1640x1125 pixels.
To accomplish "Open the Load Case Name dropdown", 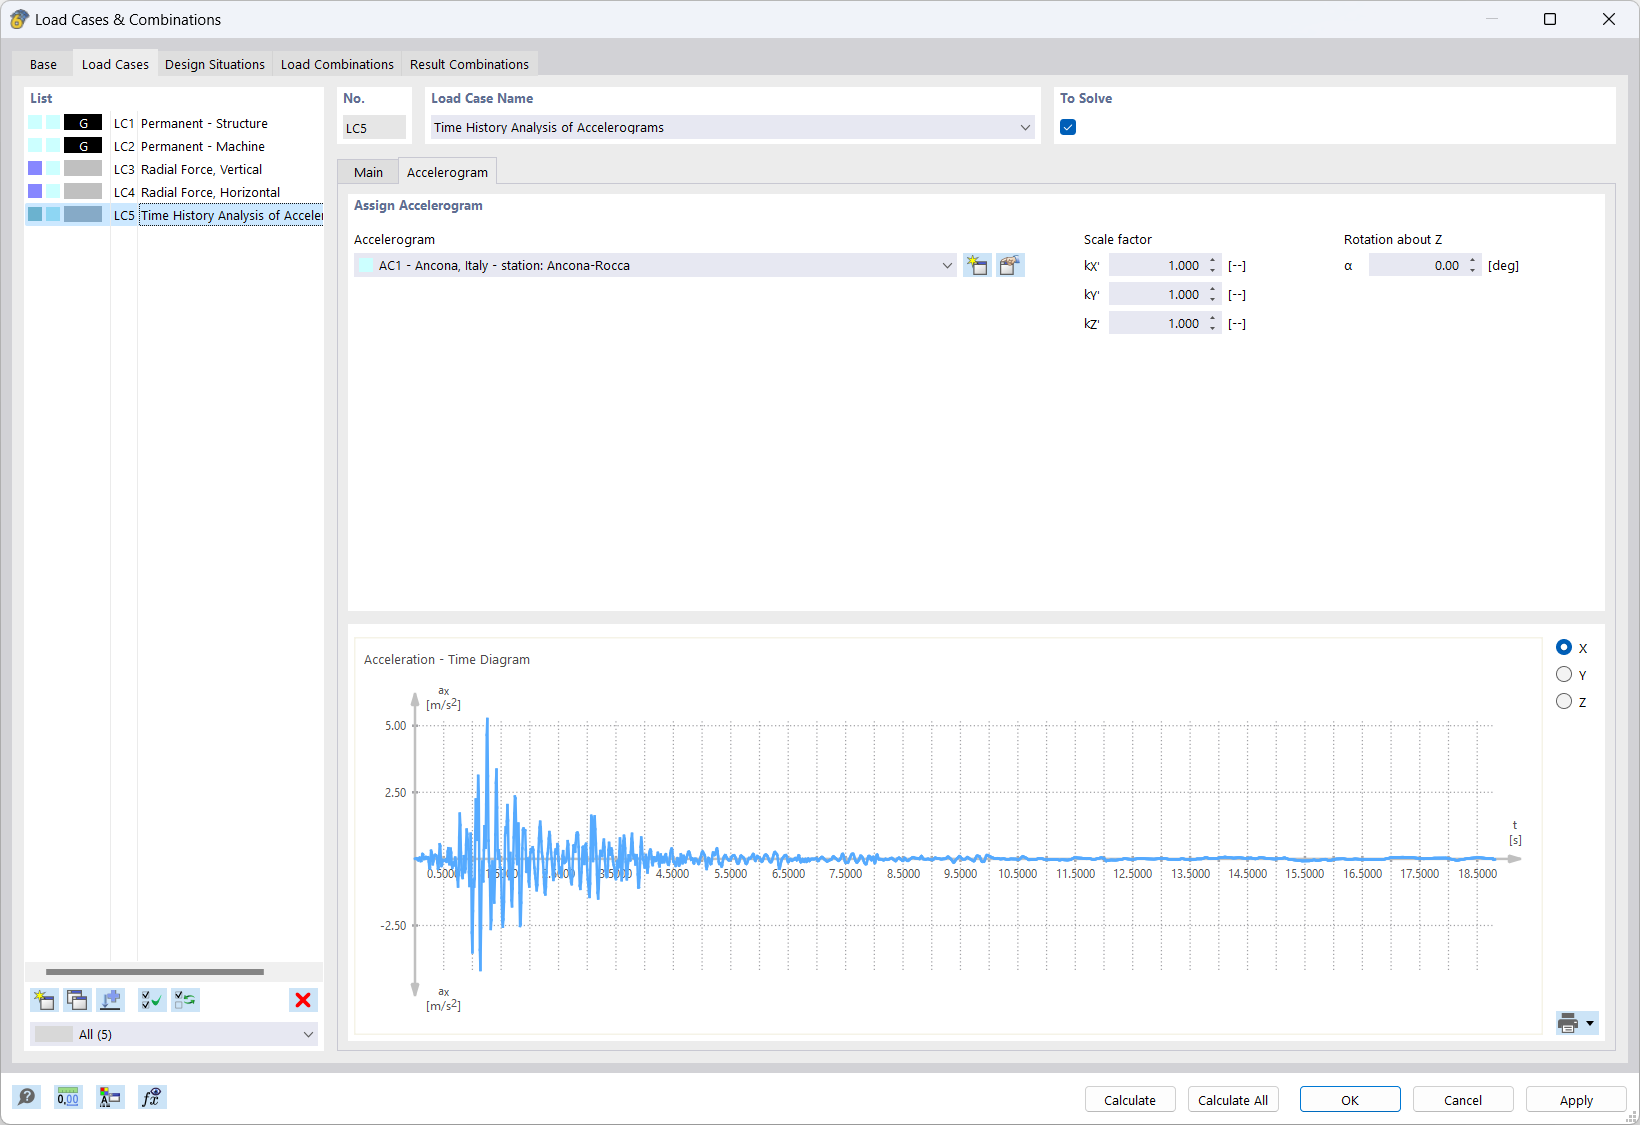I will 1024,127.
